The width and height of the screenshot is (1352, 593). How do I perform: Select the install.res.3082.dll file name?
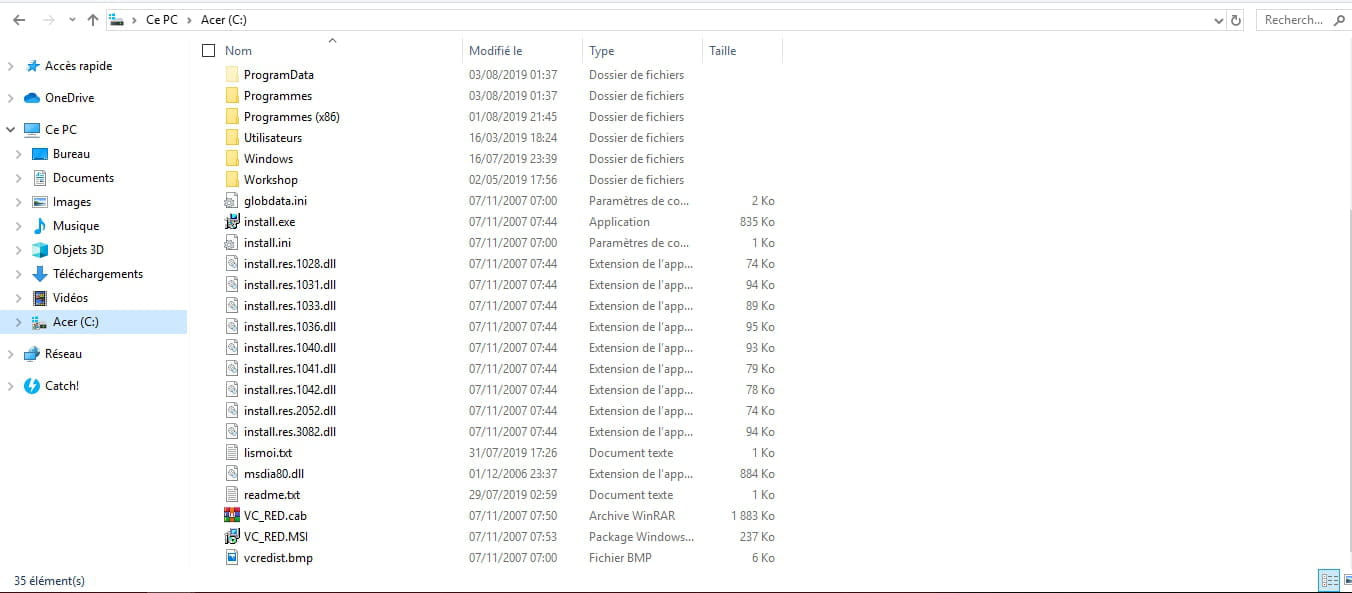290,432
